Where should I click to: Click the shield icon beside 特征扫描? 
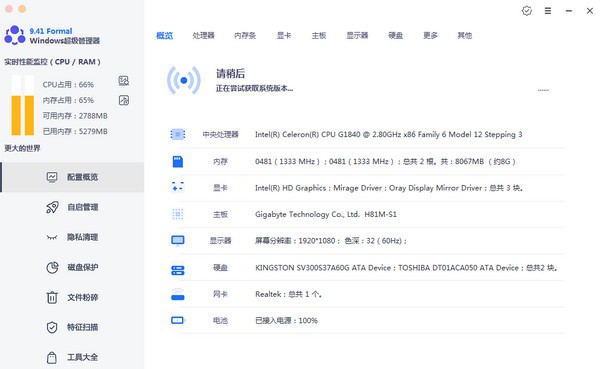pyautogui.click(x=52, y=327)
